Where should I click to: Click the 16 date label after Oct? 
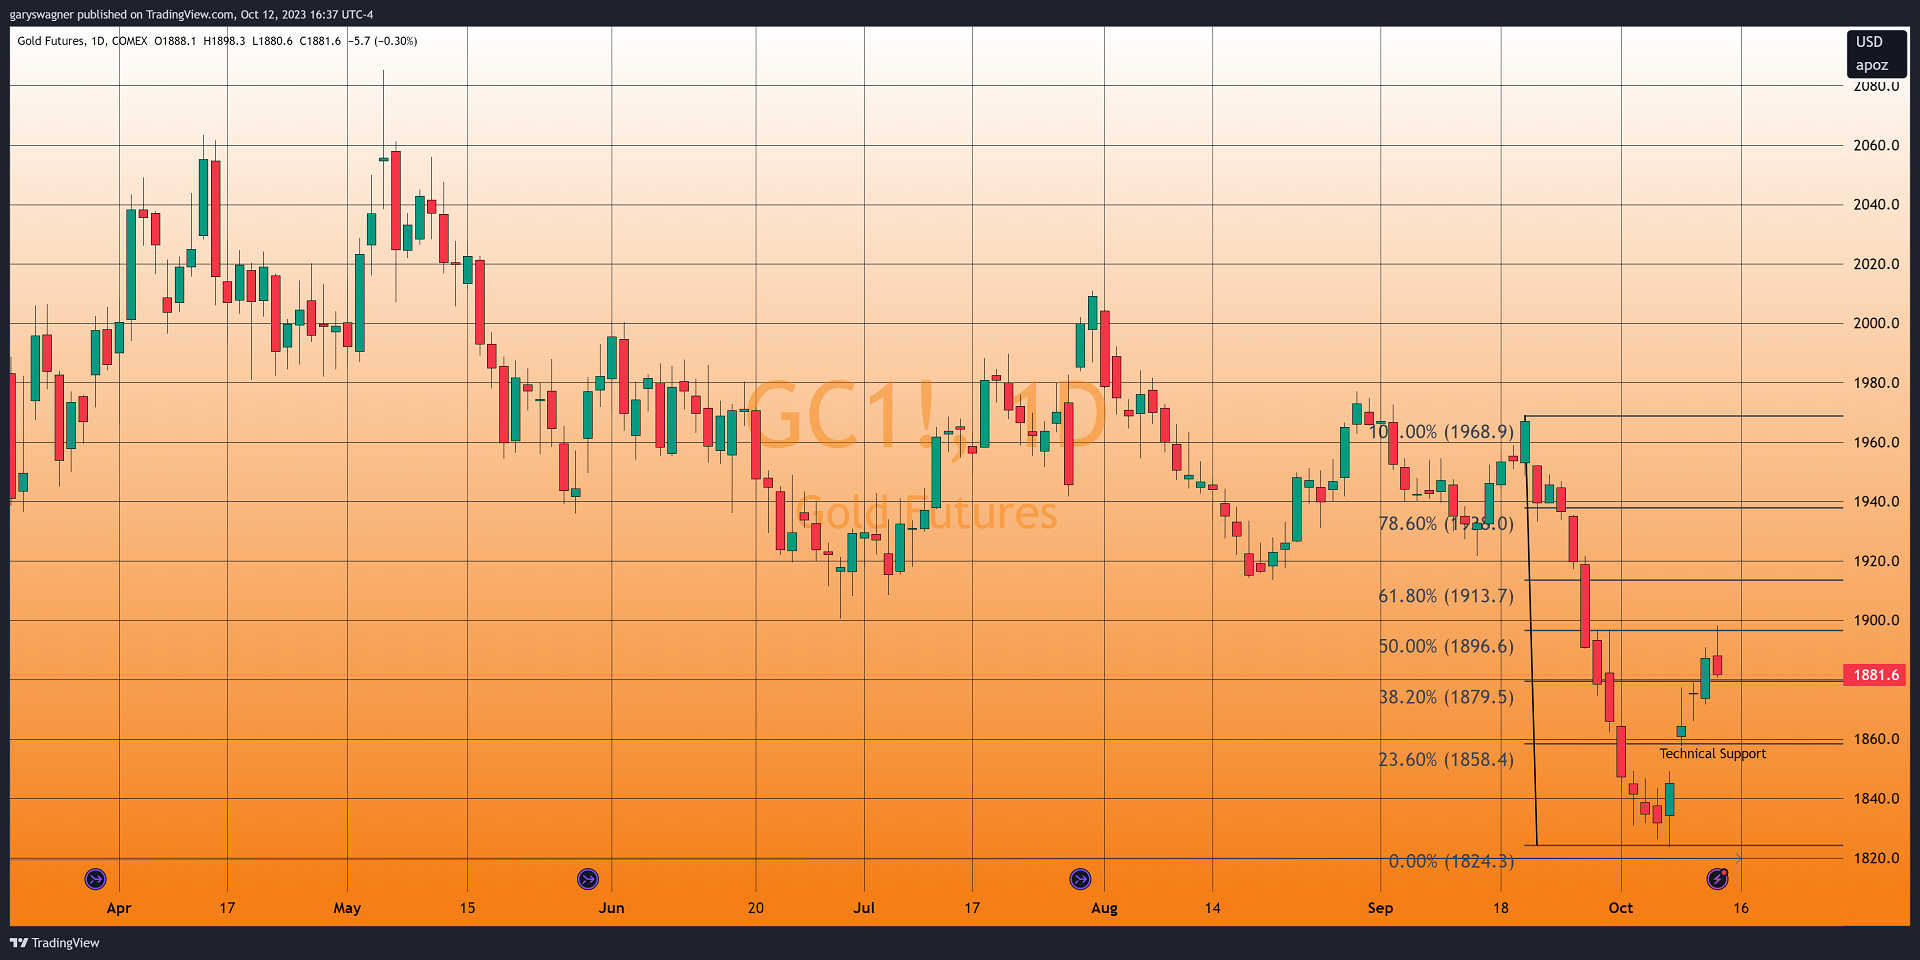point(1741,908)
